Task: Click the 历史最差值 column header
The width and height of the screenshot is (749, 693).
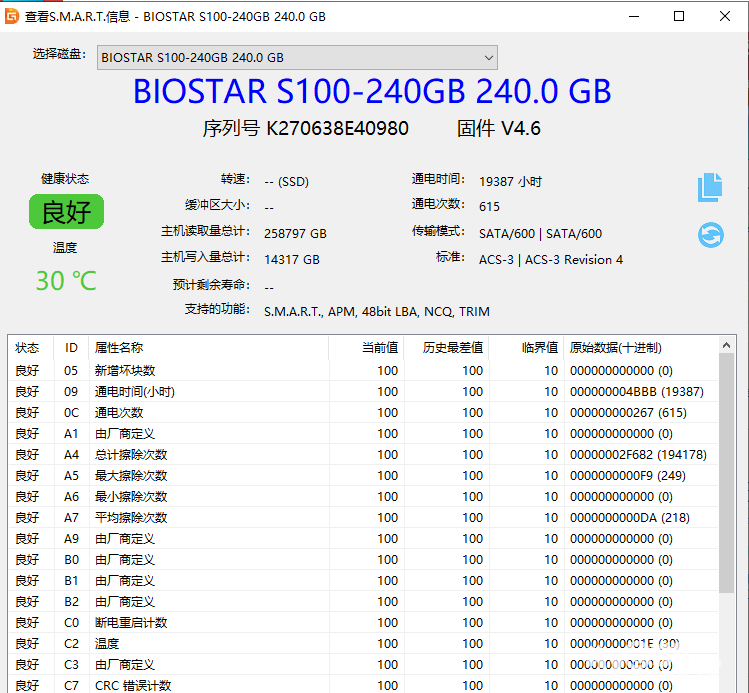Action: click(x=454, y=347)
